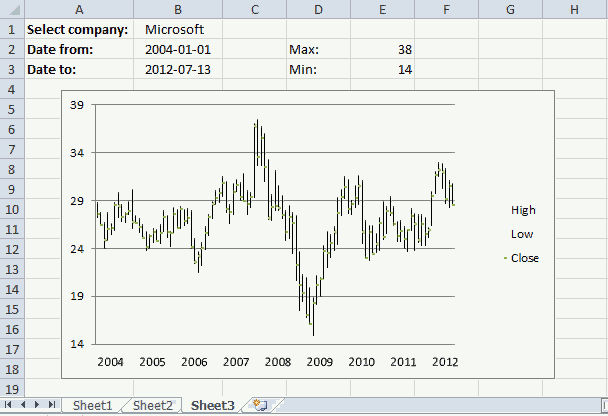Select the Sheet3 tab

point(212,406)
